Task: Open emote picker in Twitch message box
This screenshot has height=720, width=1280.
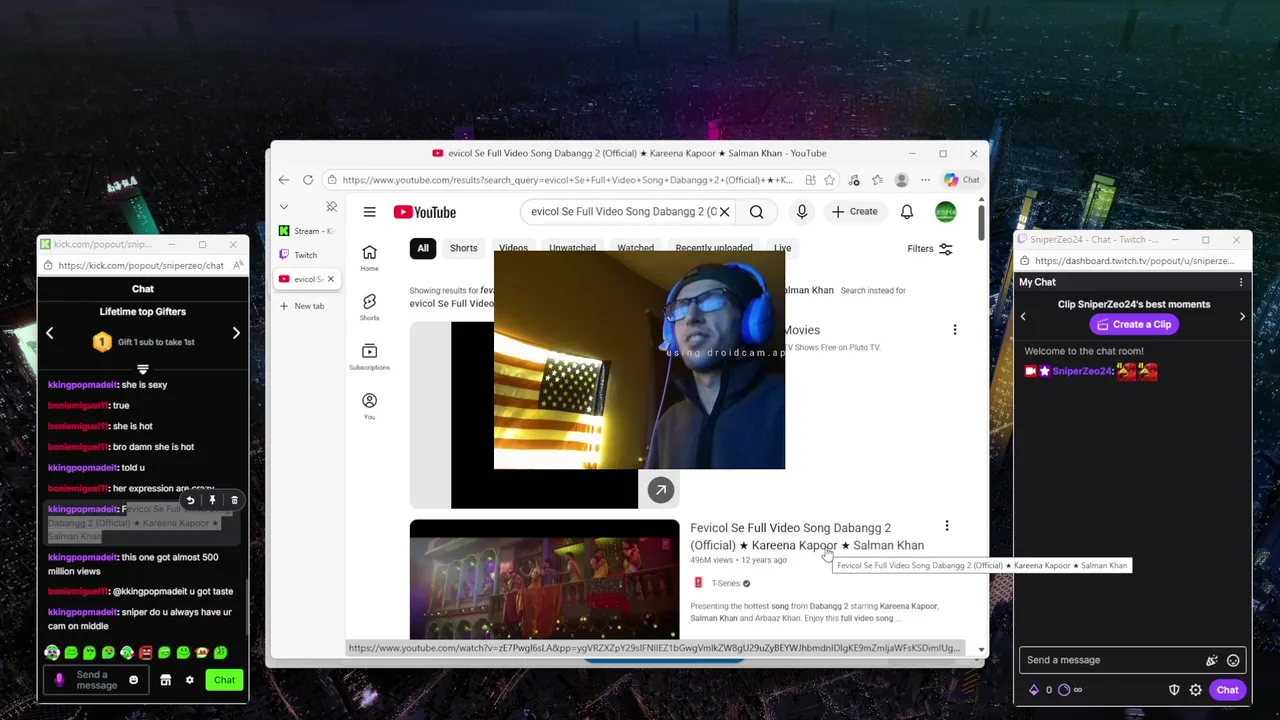Action: pos(1233,660)
